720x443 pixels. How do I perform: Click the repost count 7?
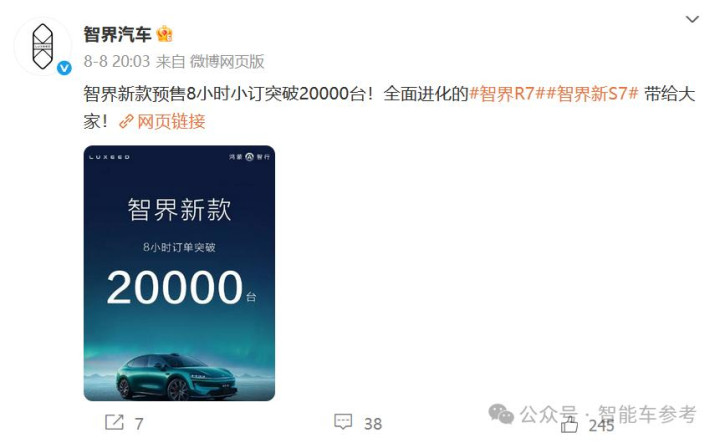pos(139,424)
